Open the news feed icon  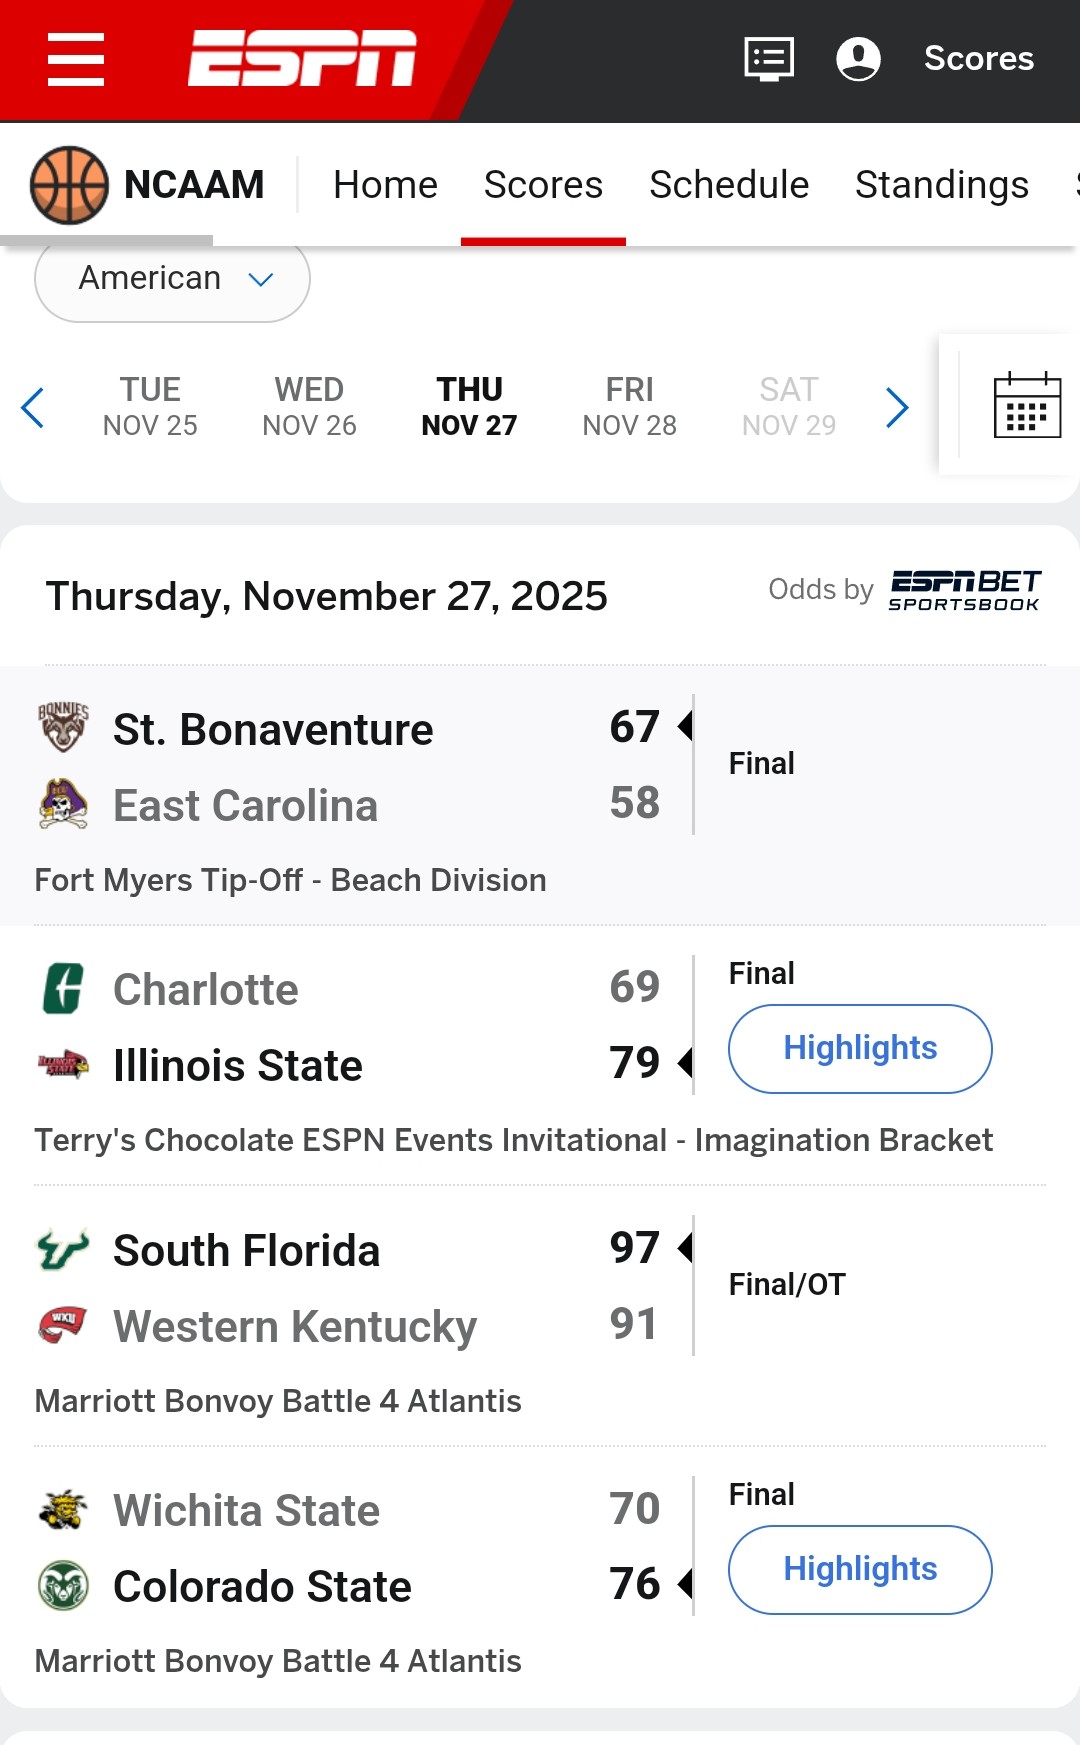tap(769, 59)
